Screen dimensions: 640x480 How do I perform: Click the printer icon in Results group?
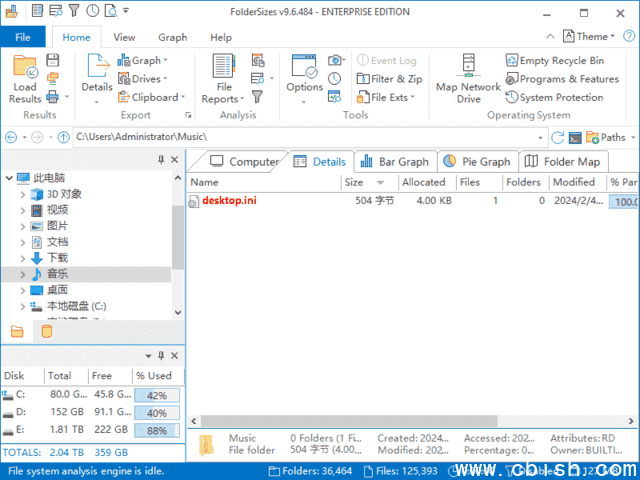click(x=53, y=97)
